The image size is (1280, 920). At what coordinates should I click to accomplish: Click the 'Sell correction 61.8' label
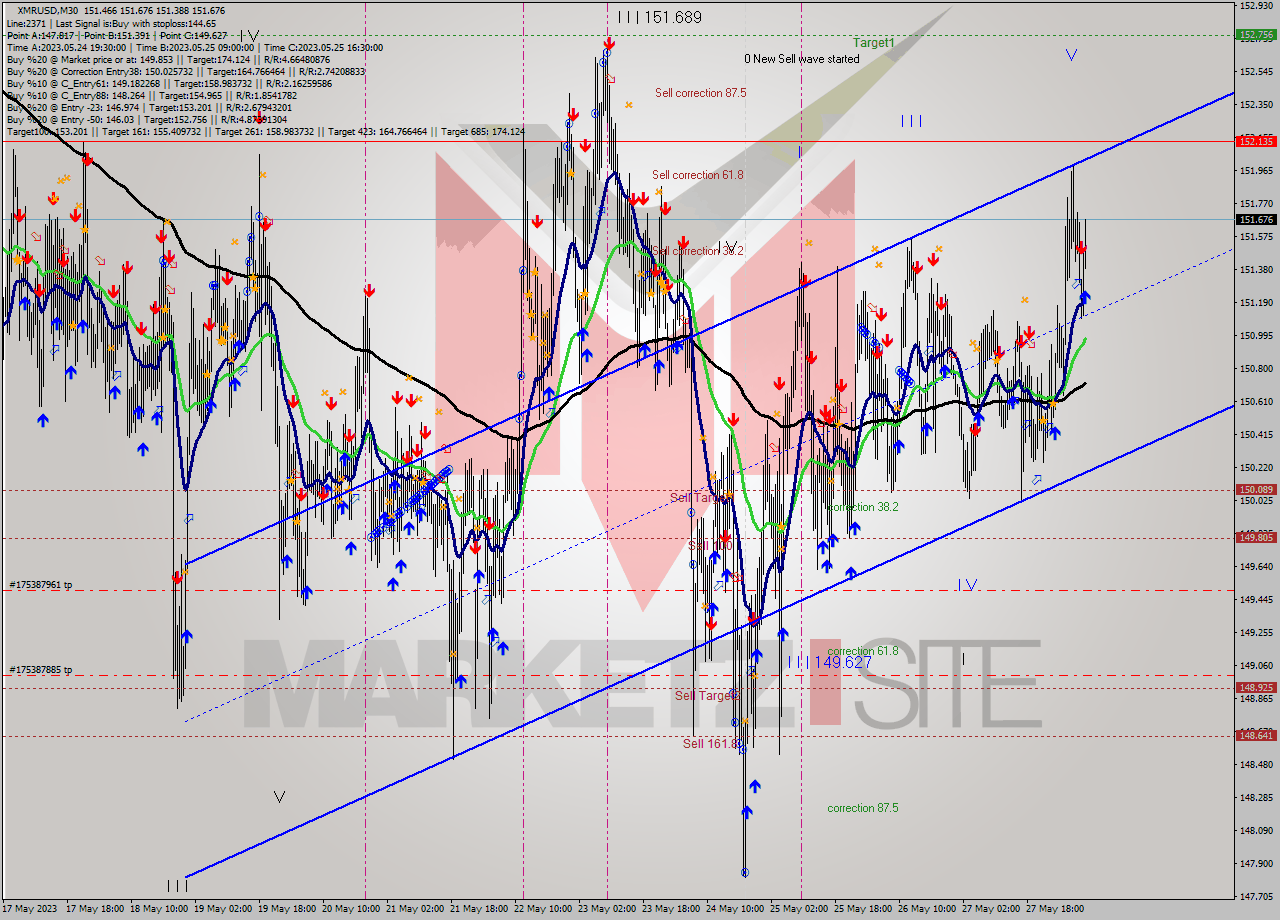click(697, 175)
